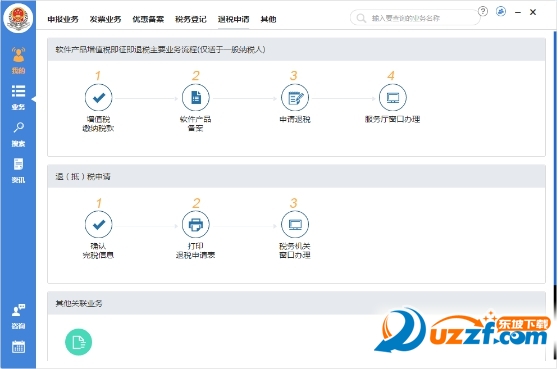Select the 税务机关窗口办理 monitor icon
Image resolution: width=558 pixels, height=369 pixels.
pos(295,225)
